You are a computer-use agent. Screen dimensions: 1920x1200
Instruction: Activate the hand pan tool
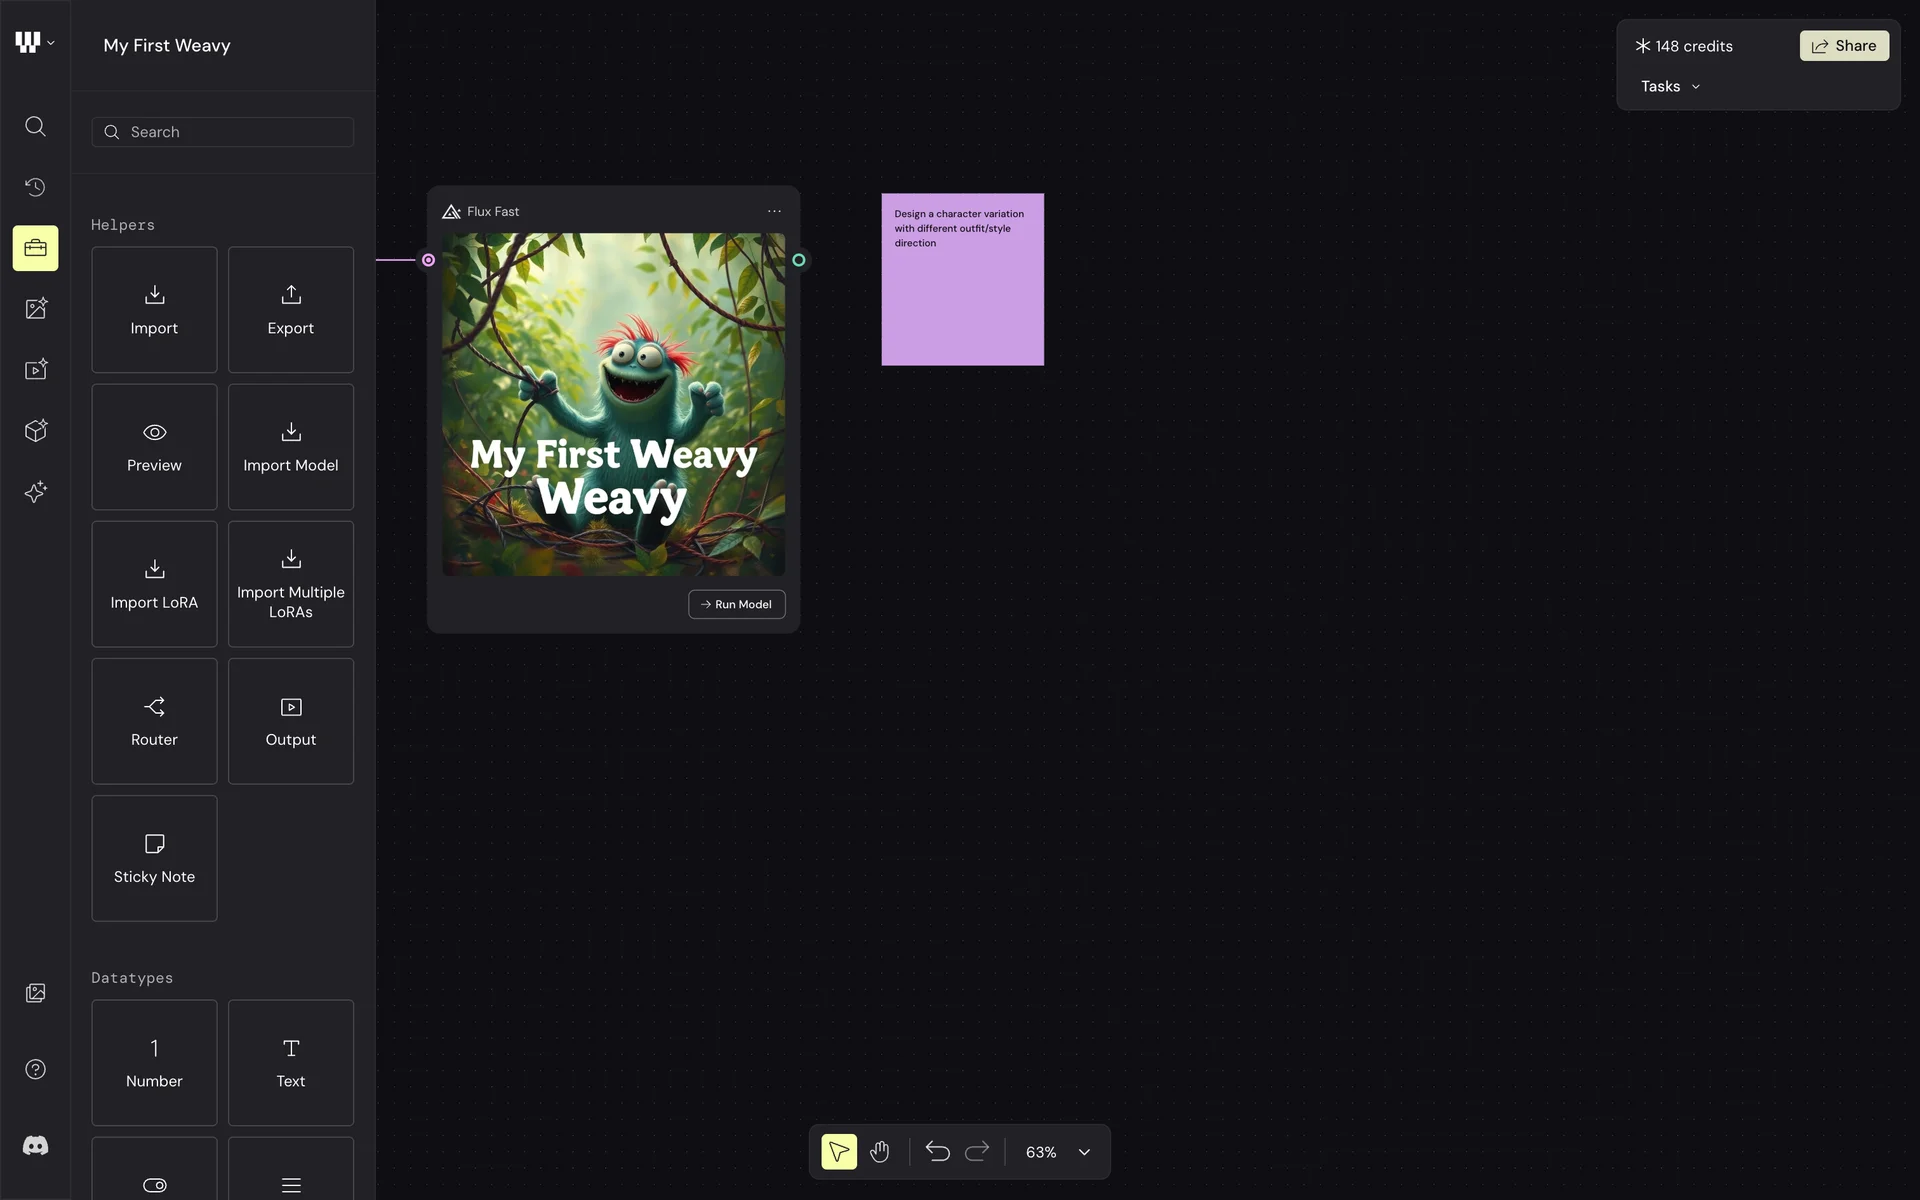[879, 1152]
